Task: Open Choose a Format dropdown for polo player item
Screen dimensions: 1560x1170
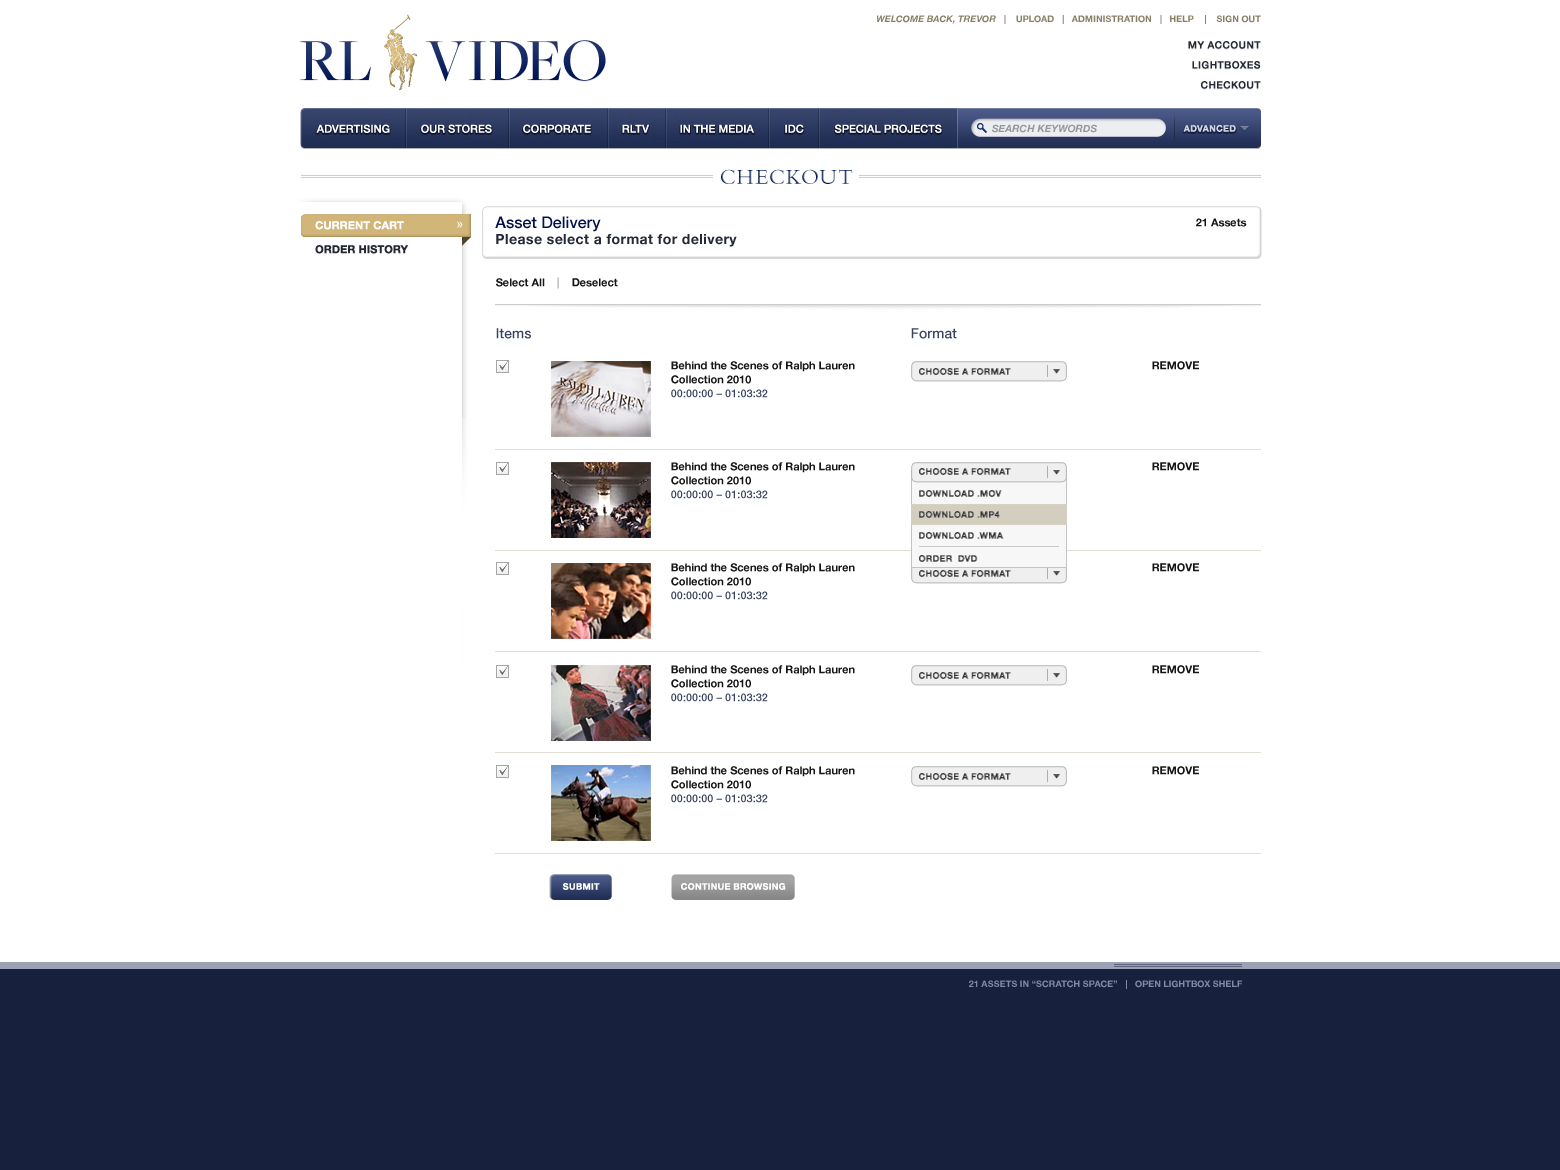Action: coord(988,776)
